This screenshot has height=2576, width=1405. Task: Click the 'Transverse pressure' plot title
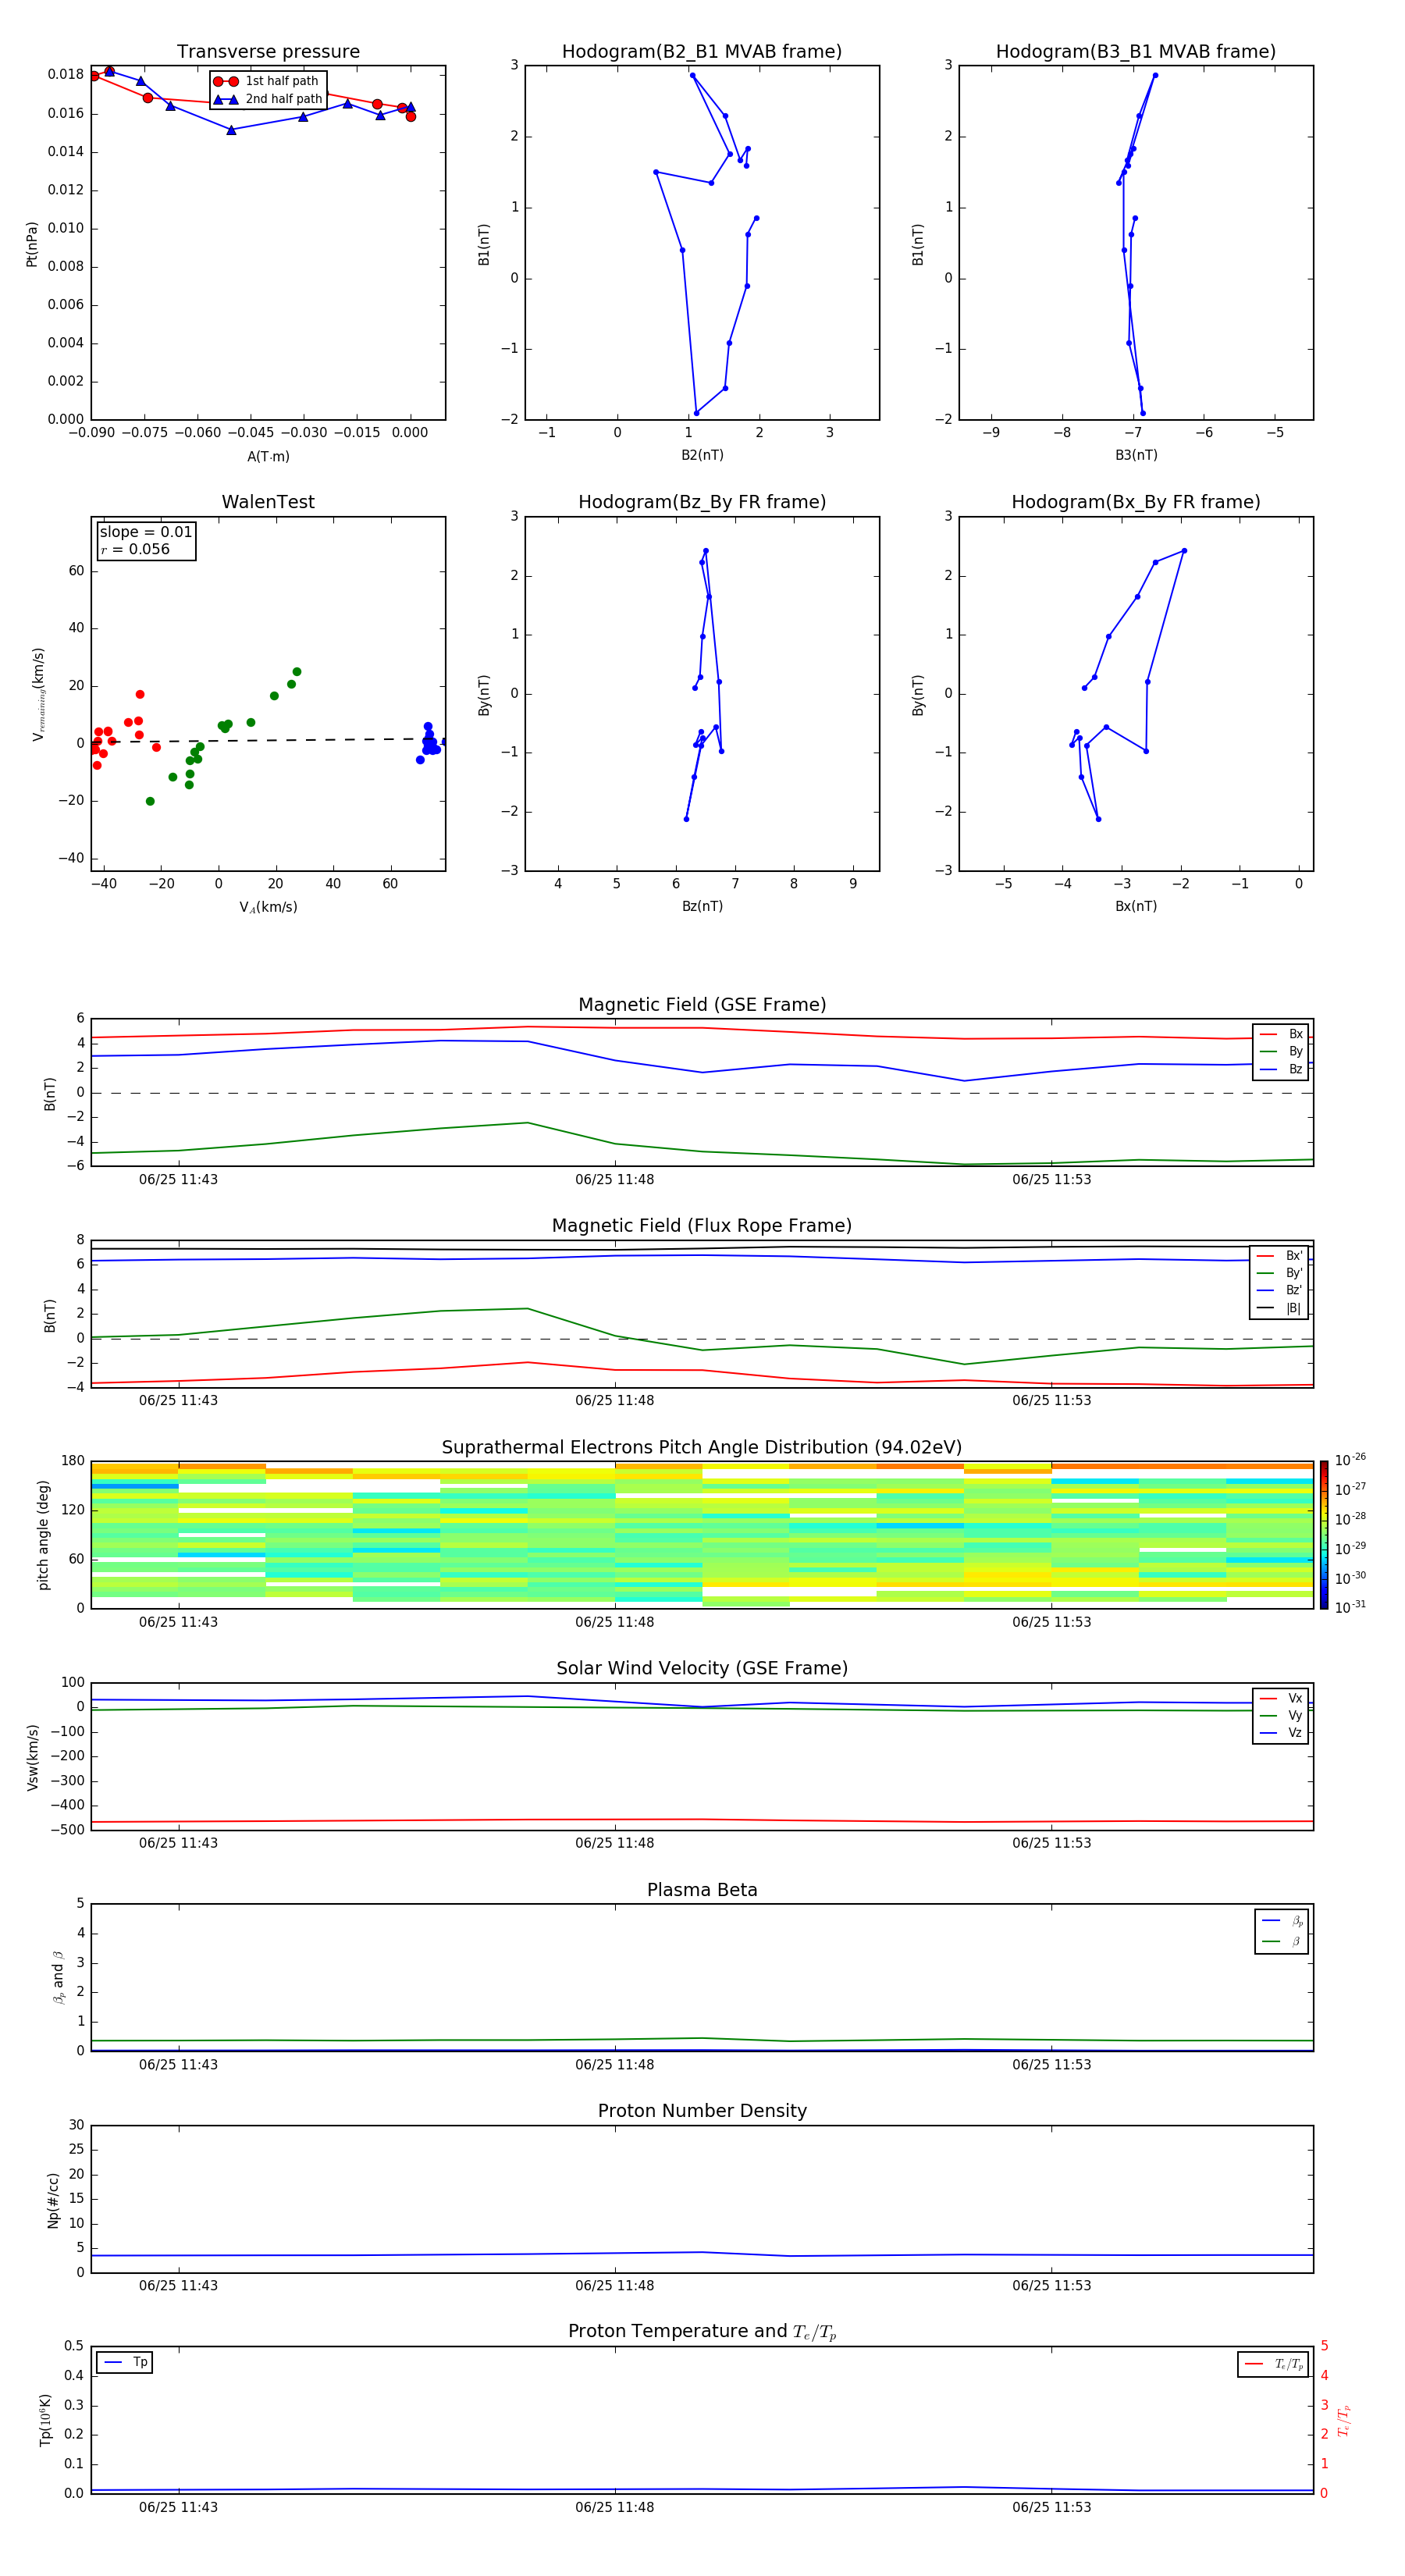point(268,52)
